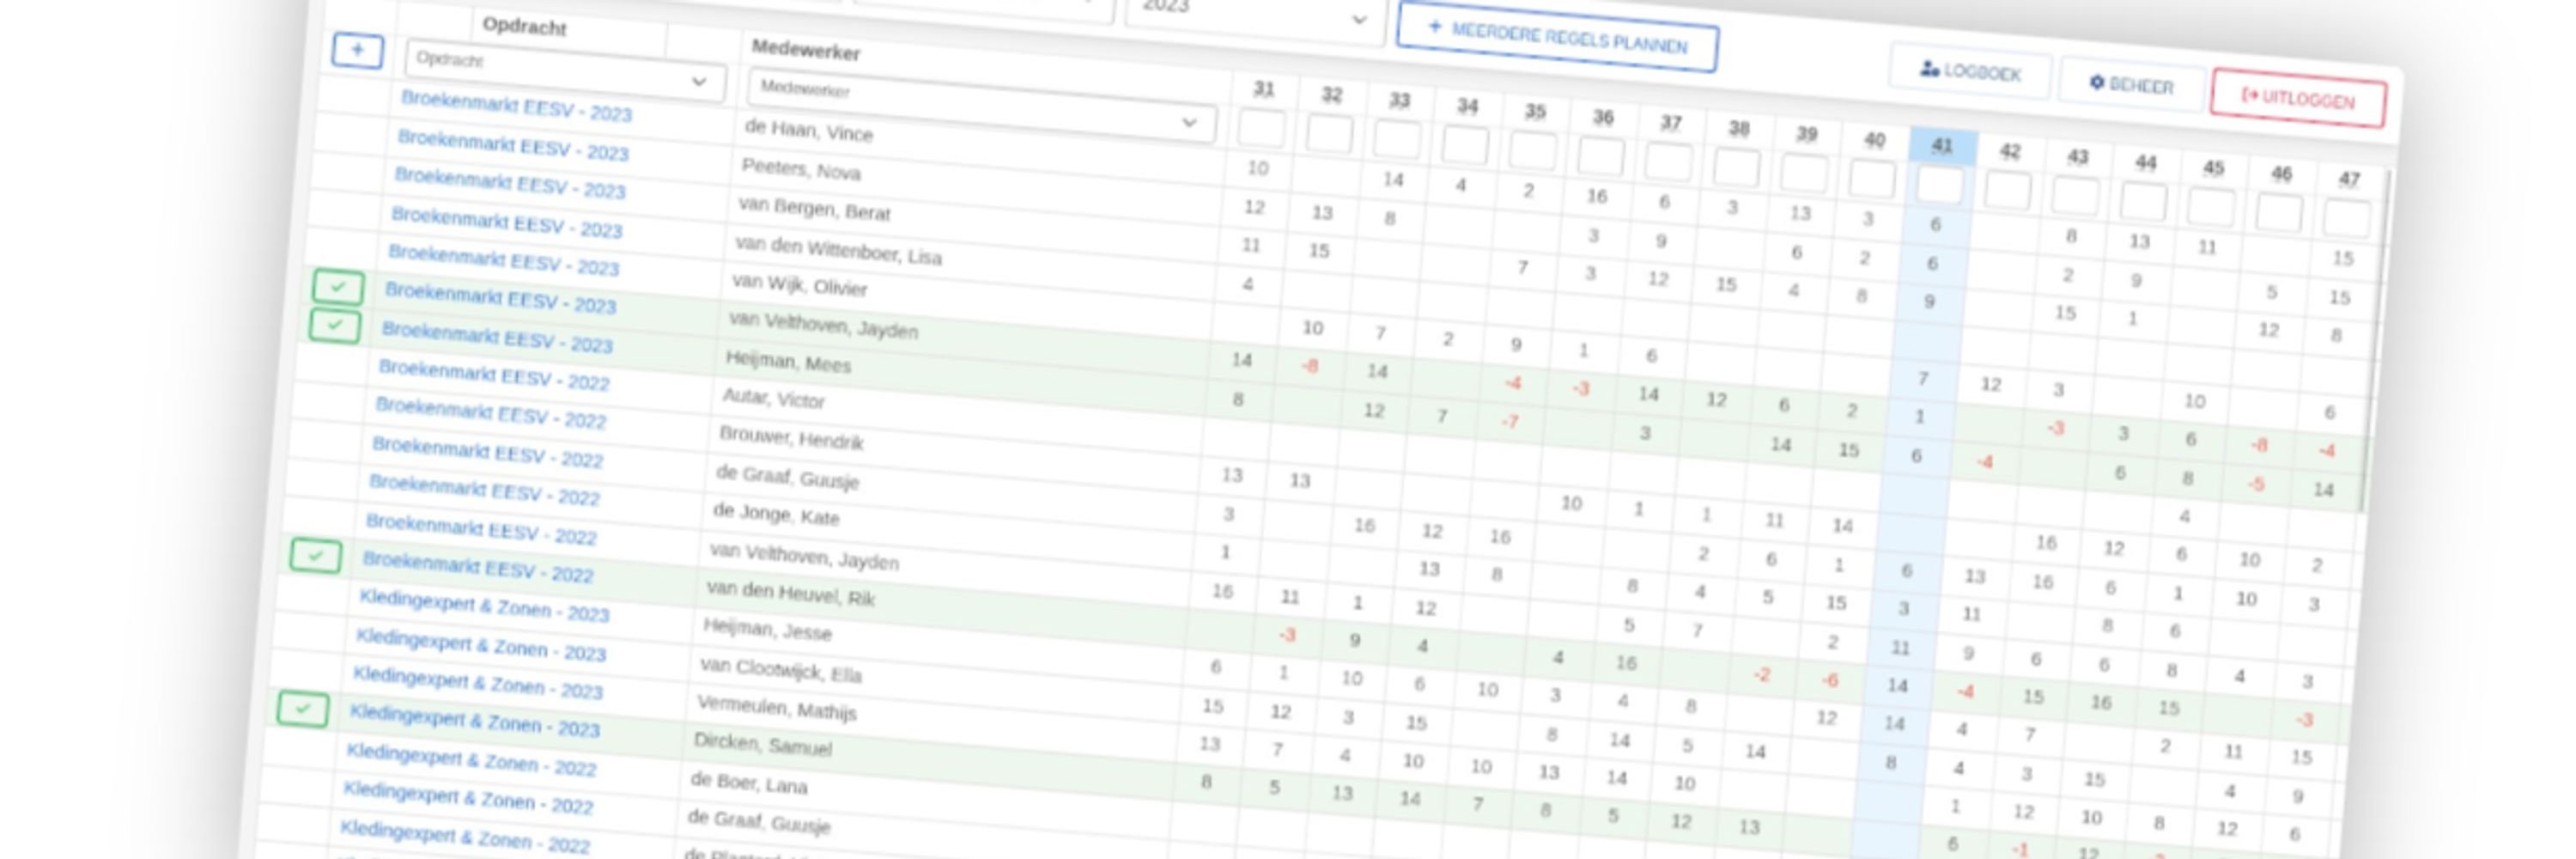2576x859 pixels.
Task: Select the highlighted week 41 column header
Action: [x=1942, y=146]
